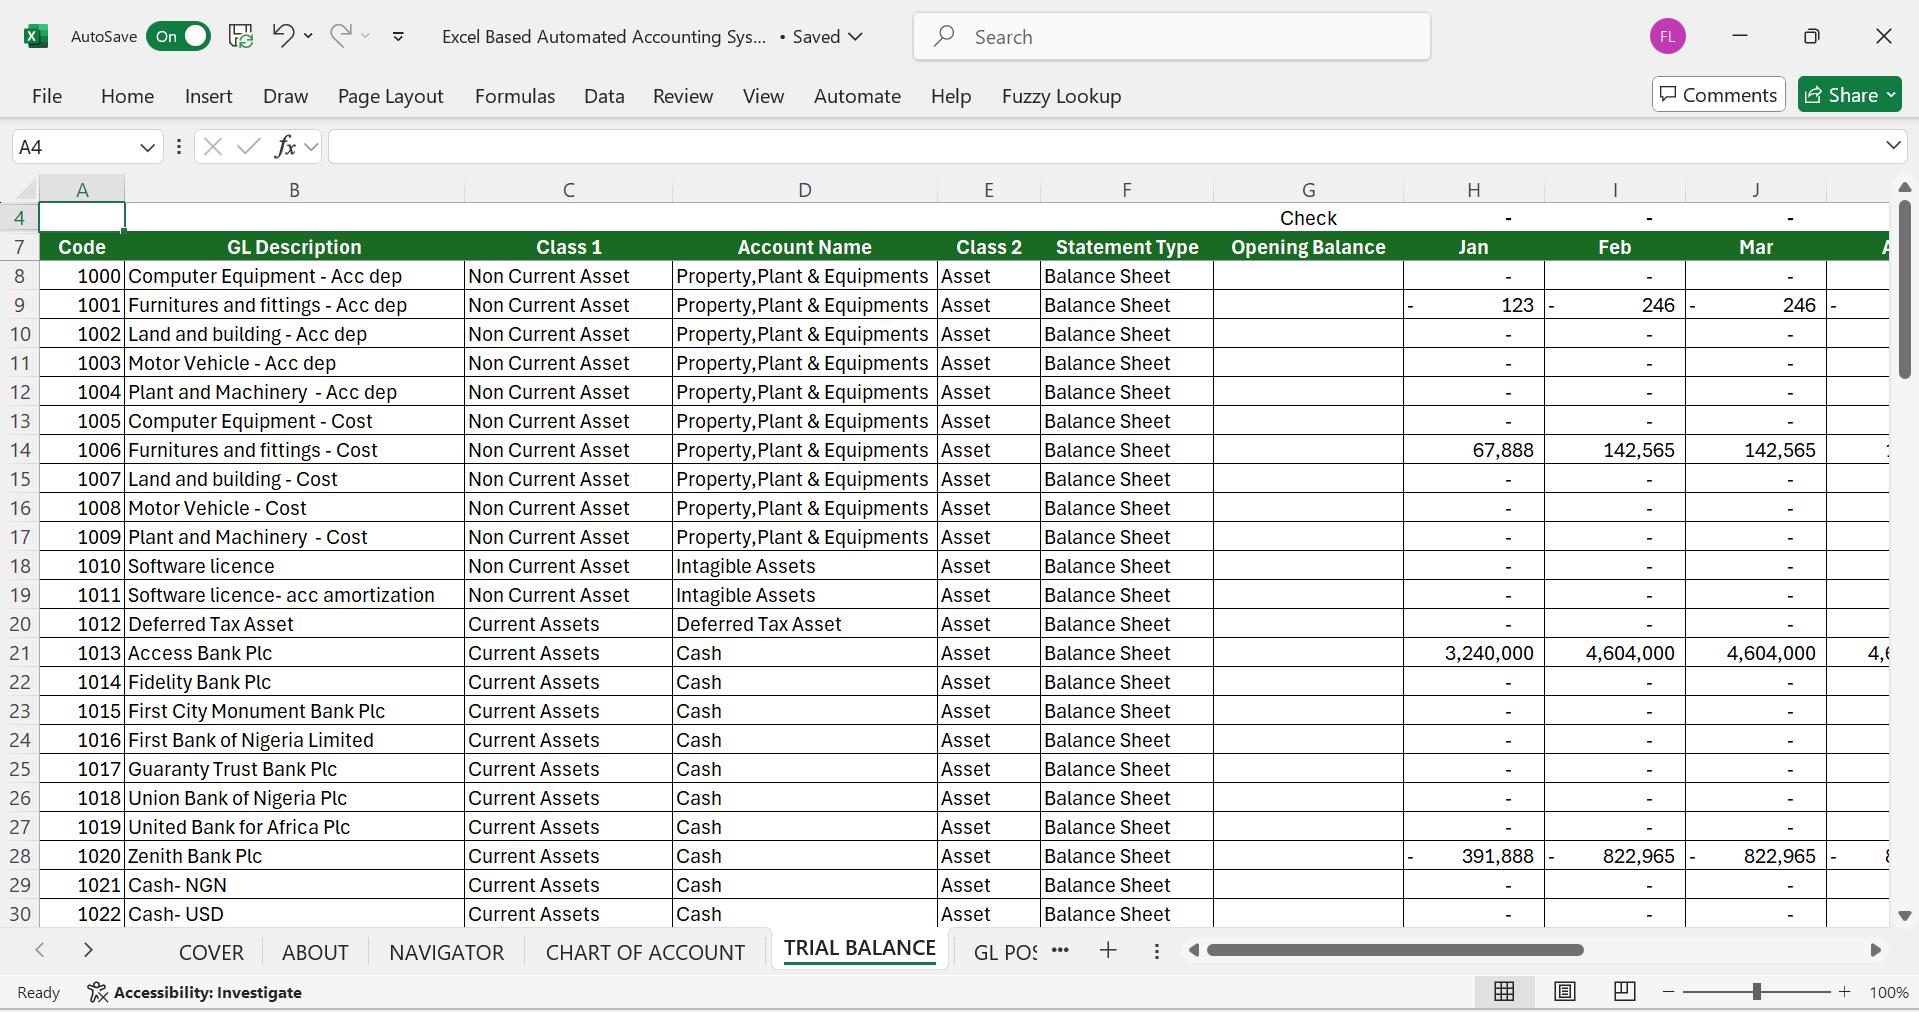
Task: Switch to the Automate ribbon tab
Action: tap(857, 96)
